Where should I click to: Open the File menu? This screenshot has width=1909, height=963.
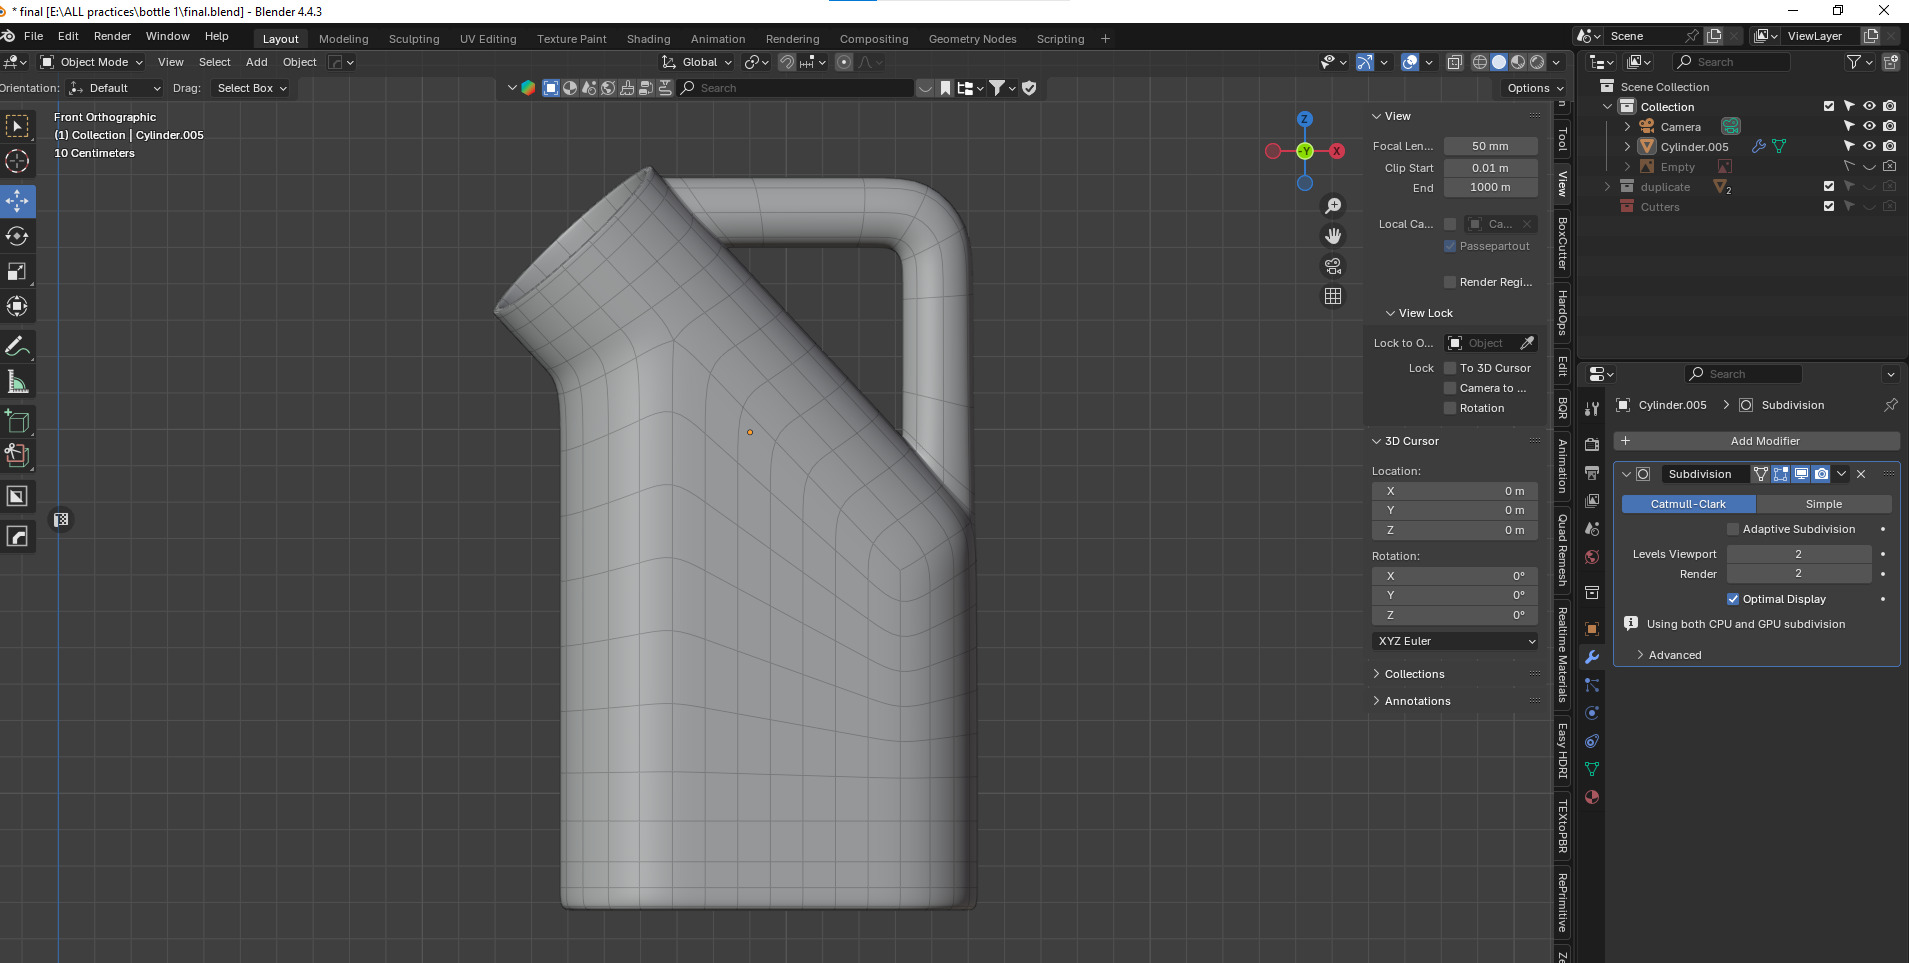click(x=33, y=36)
